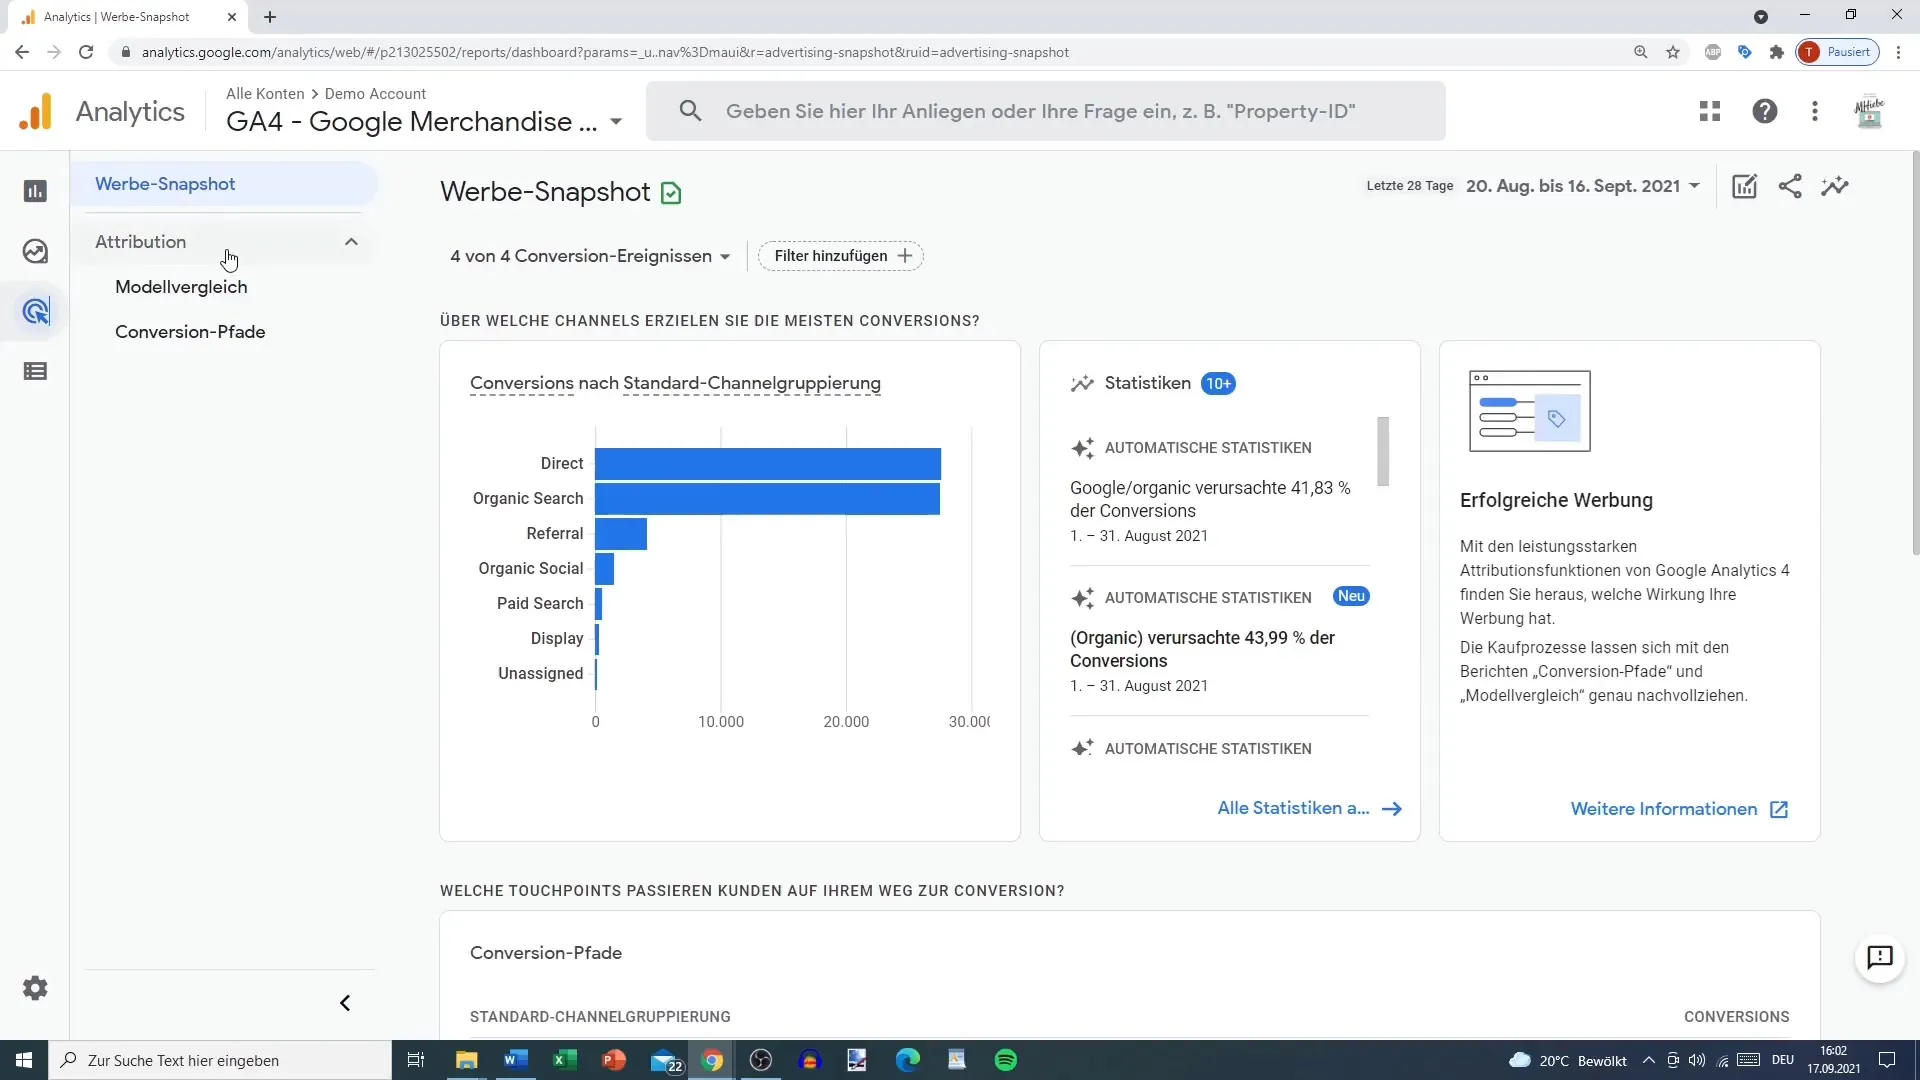Click the advertising snapshot save icon
This screenshot has height=1080, width=1920.
pos(671,193)
